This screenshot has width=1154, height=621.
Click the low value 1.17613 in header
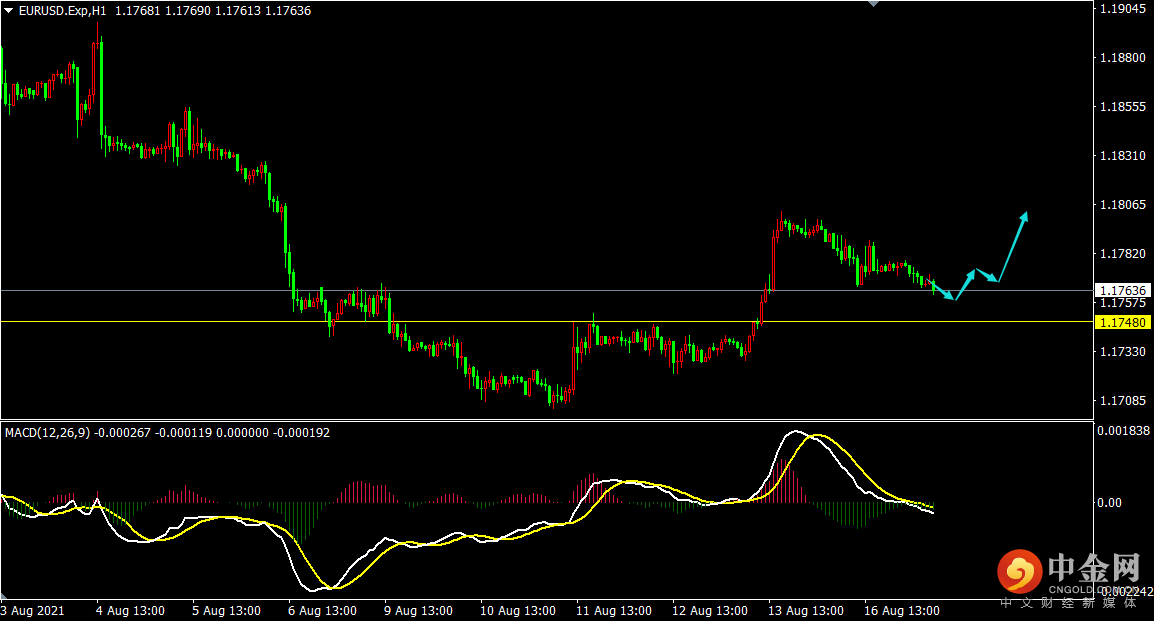pyautogui.click(x=238, y=11)
